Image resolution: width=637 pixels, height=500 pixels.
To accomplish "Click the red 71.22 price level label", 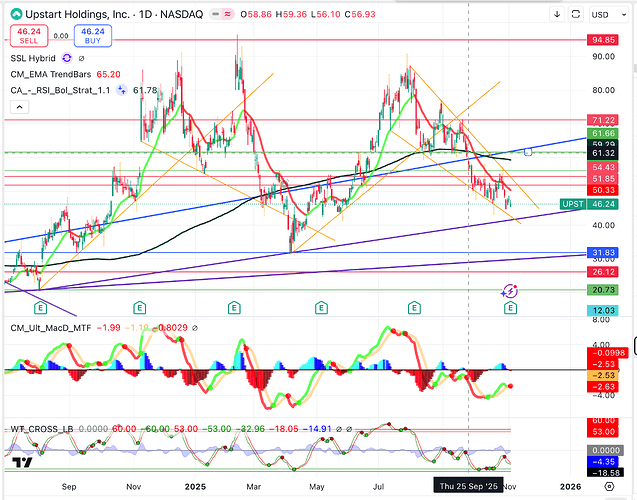I will [603, 120].
